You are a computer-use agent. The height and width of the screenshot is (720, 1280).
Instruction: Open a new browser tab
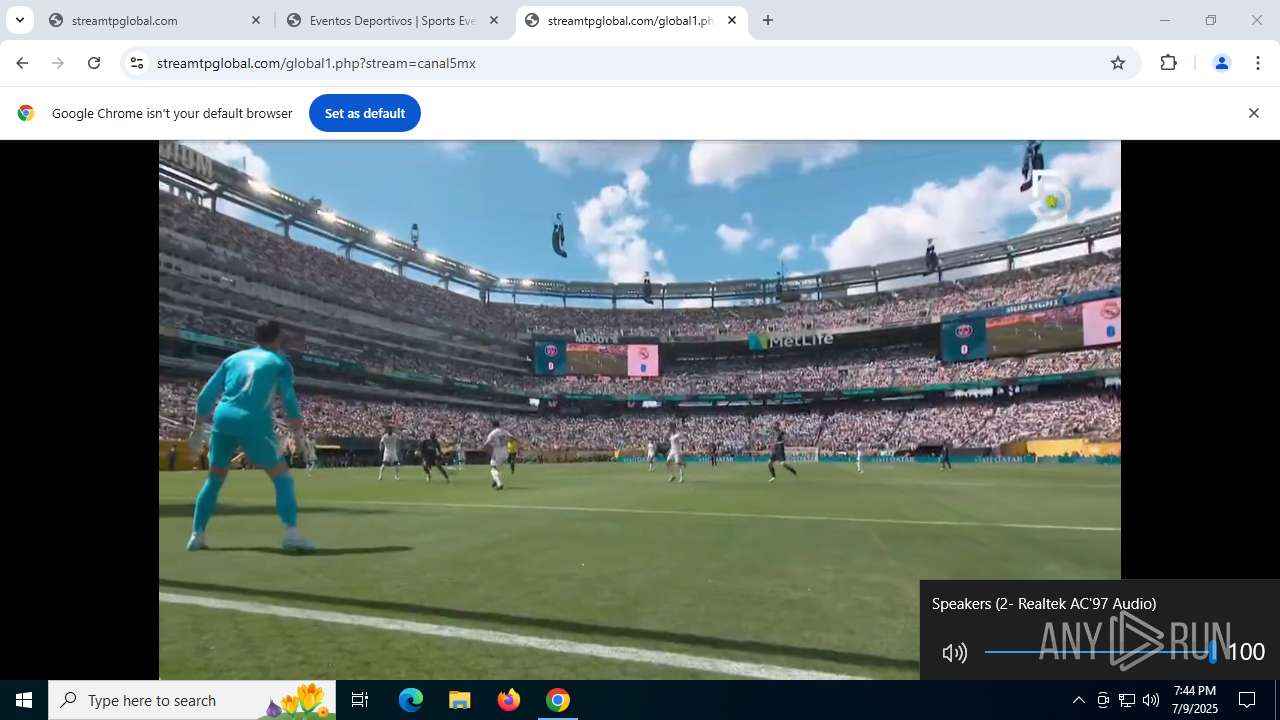768,20
